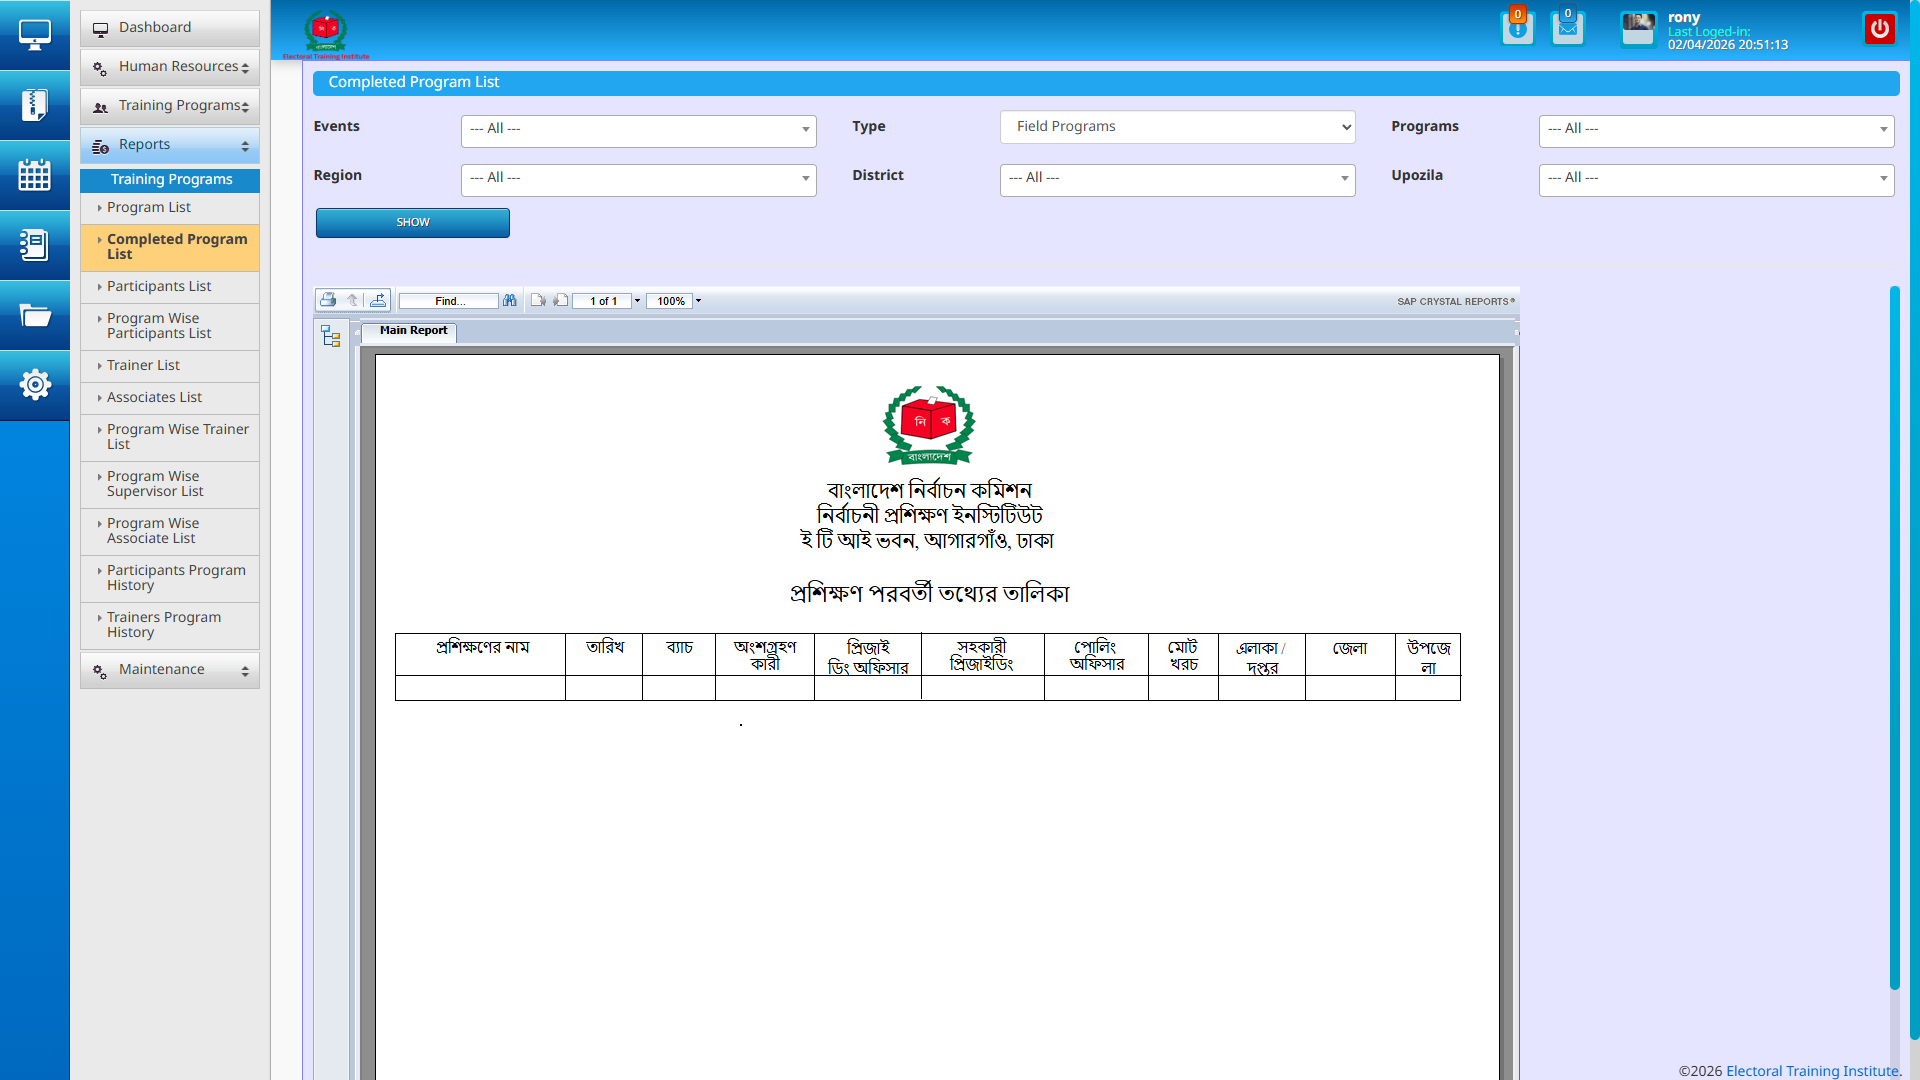
Task: Open Participants List report menu item
Action: (159, 287)
